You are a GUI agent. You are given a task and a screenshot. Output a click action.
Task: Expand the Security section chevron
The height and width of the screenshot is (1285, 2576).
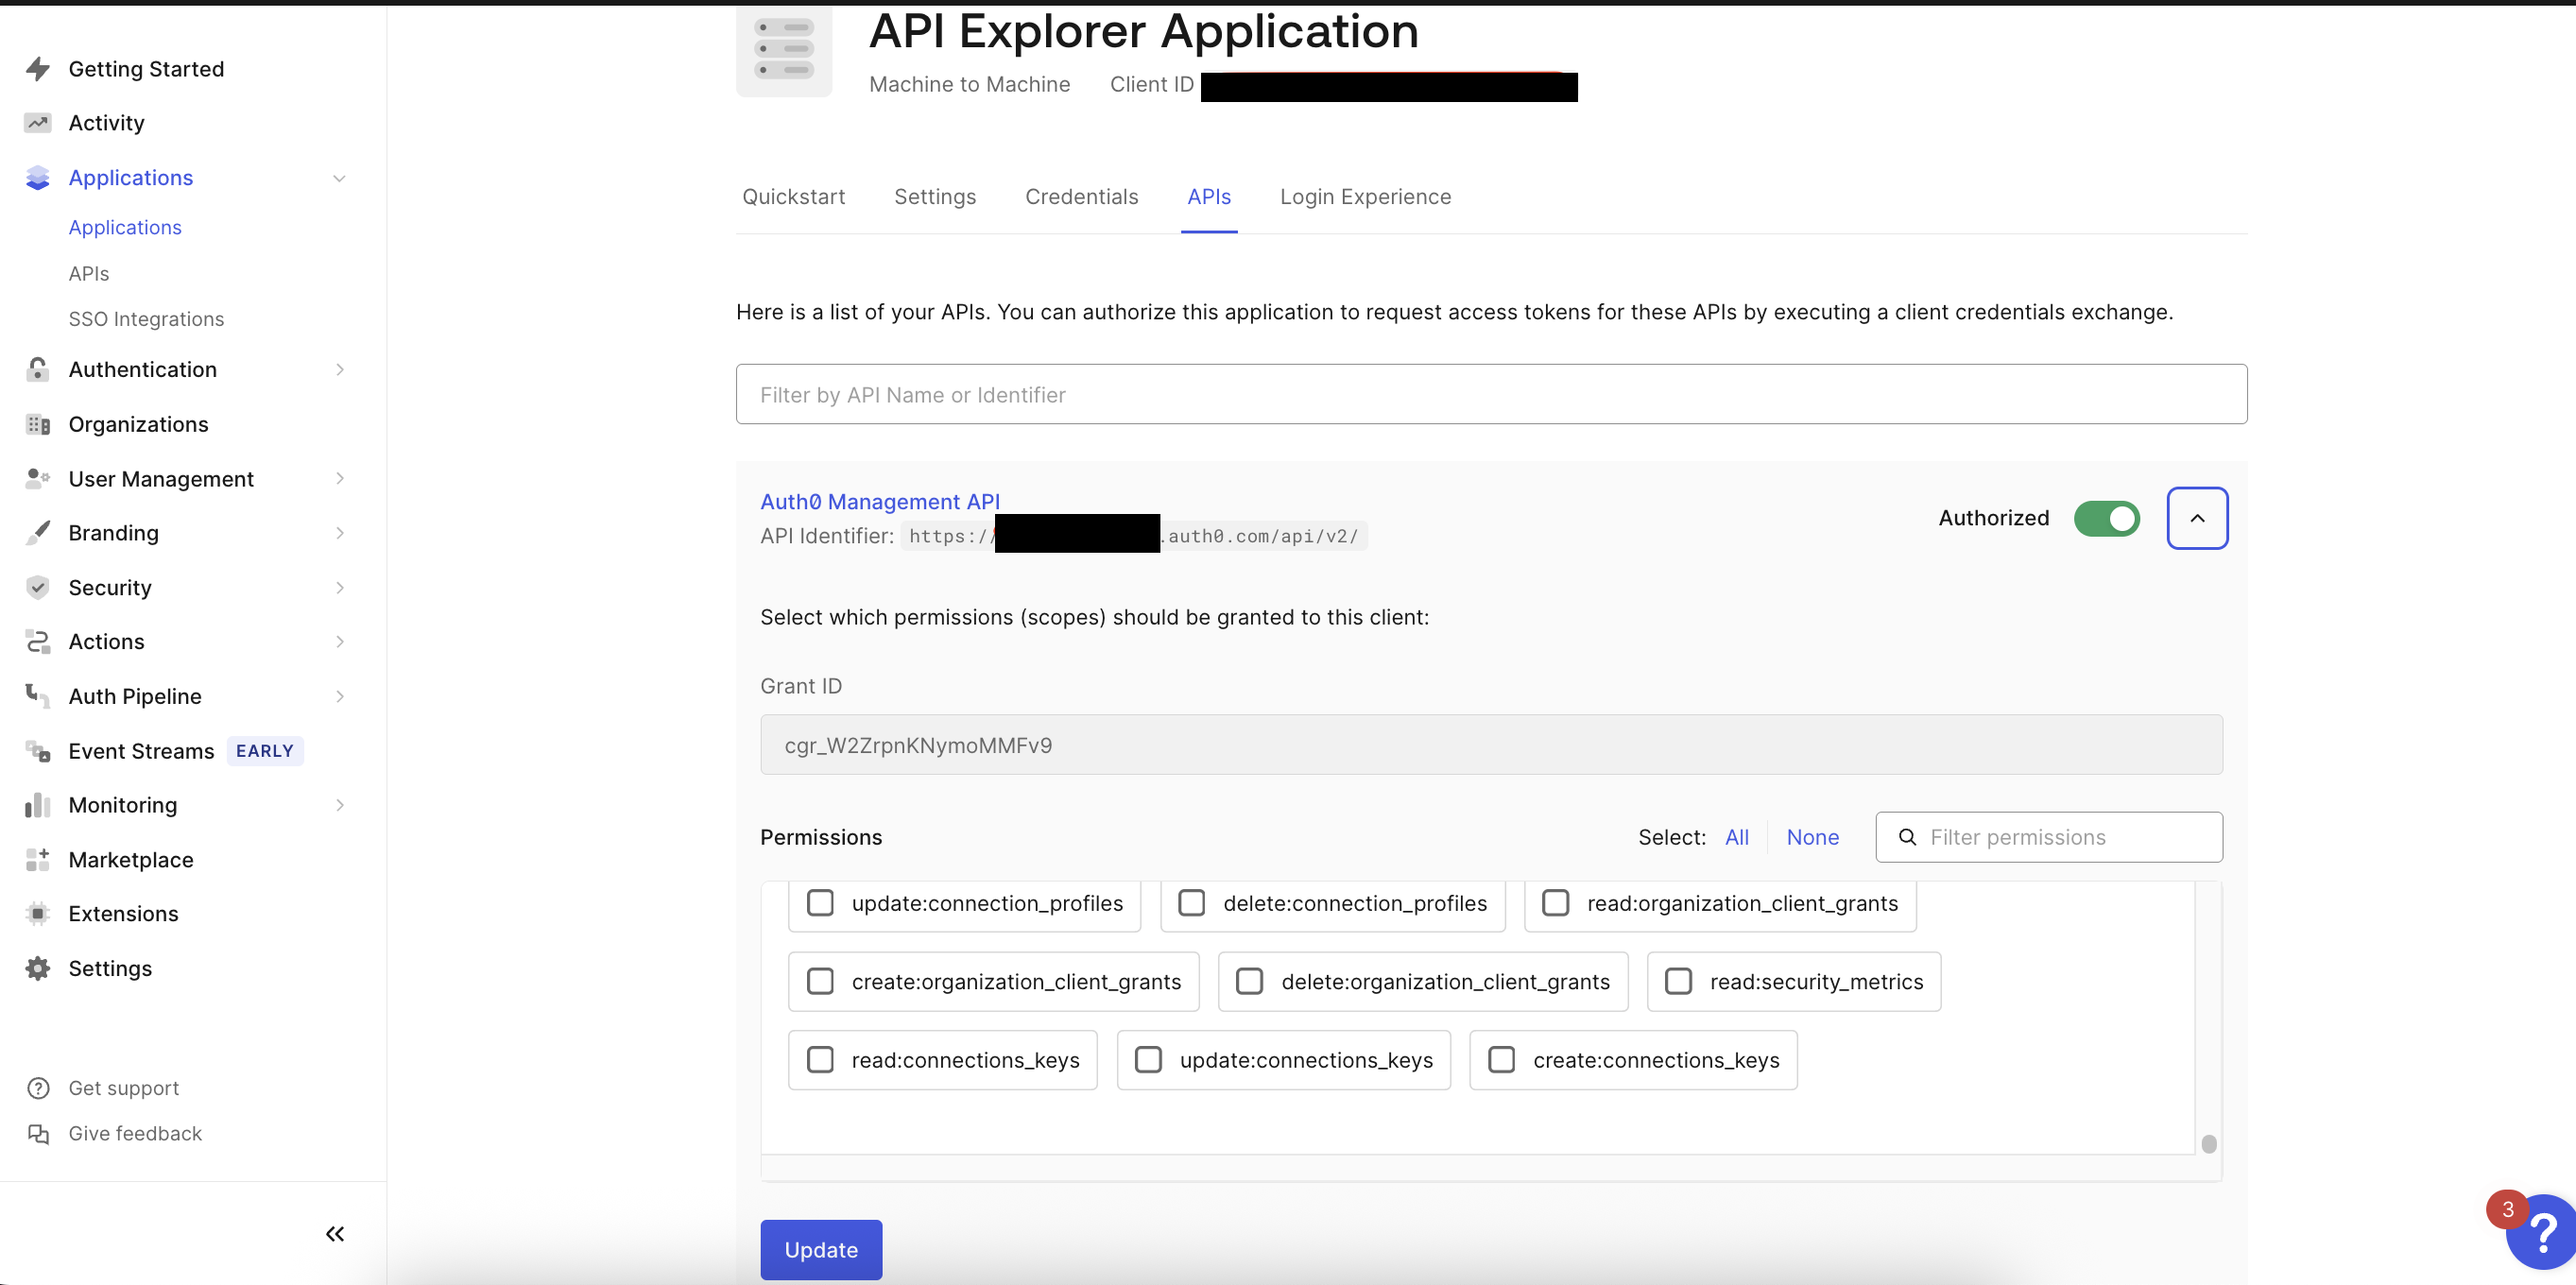[x=340, y=587]
